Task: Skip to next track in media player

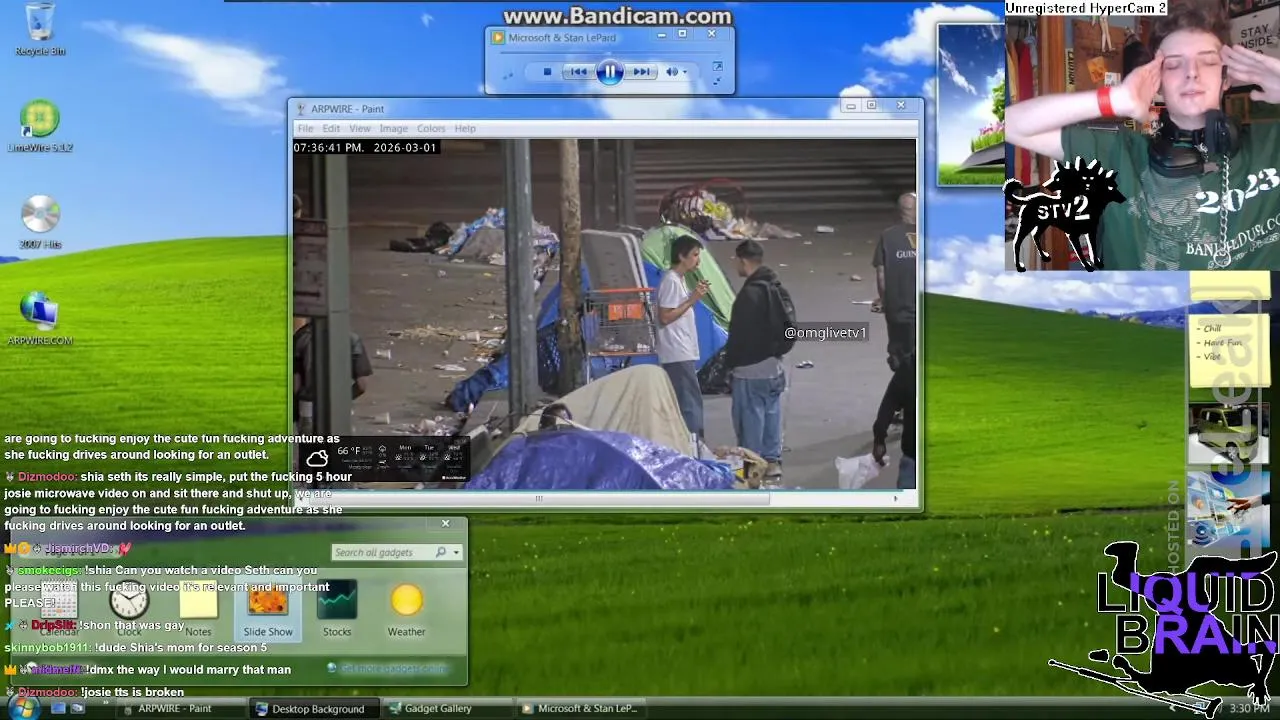Action: click(x=642, y=72)
